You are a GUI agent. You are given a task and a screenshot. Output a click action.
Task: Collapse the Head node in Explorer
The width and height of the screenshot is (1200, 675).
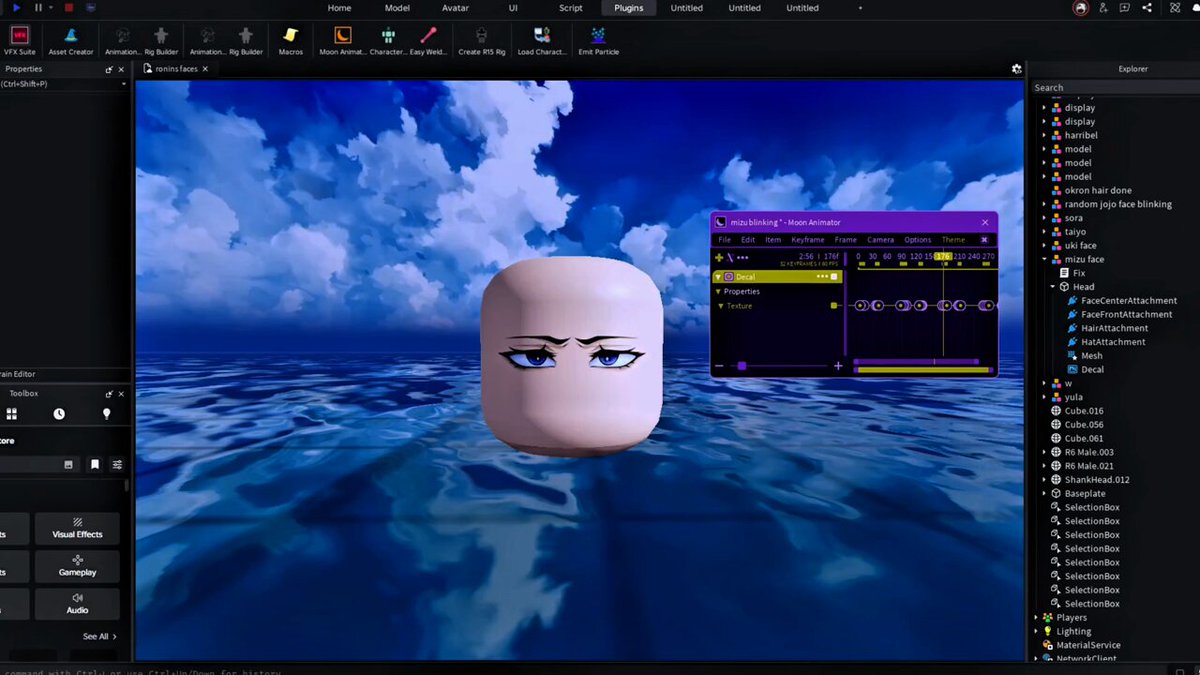(1053, 287)
